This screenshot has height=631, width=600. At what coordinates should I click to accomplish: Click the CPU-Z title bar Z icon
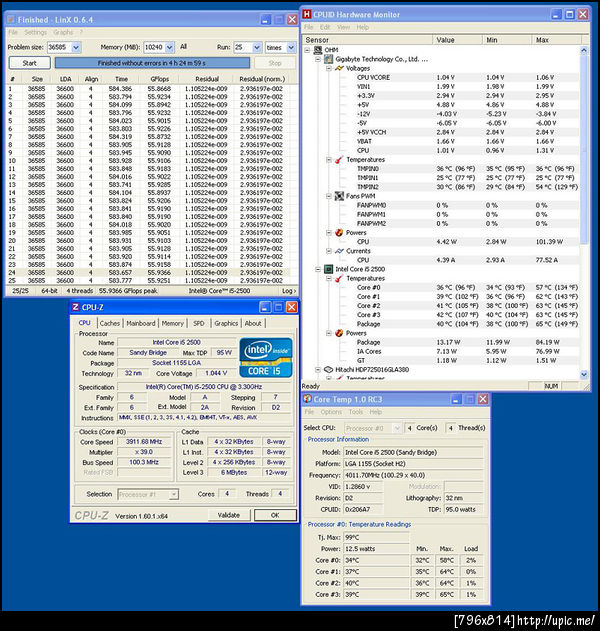(75, 307)
